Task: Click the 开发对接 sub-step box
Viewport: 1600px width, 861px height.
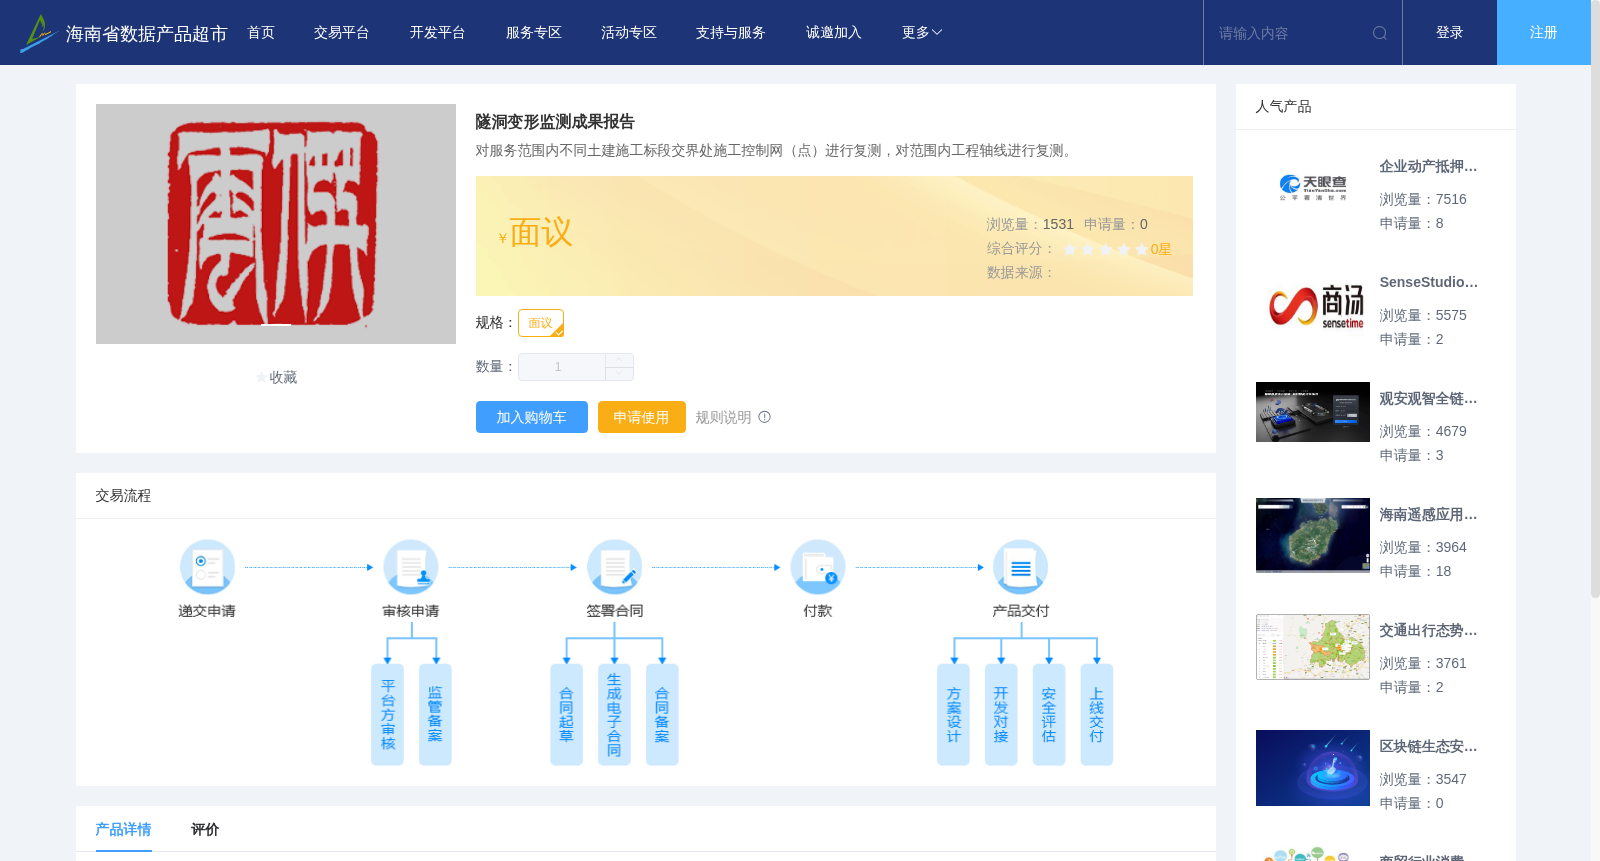Action: 1001,715
